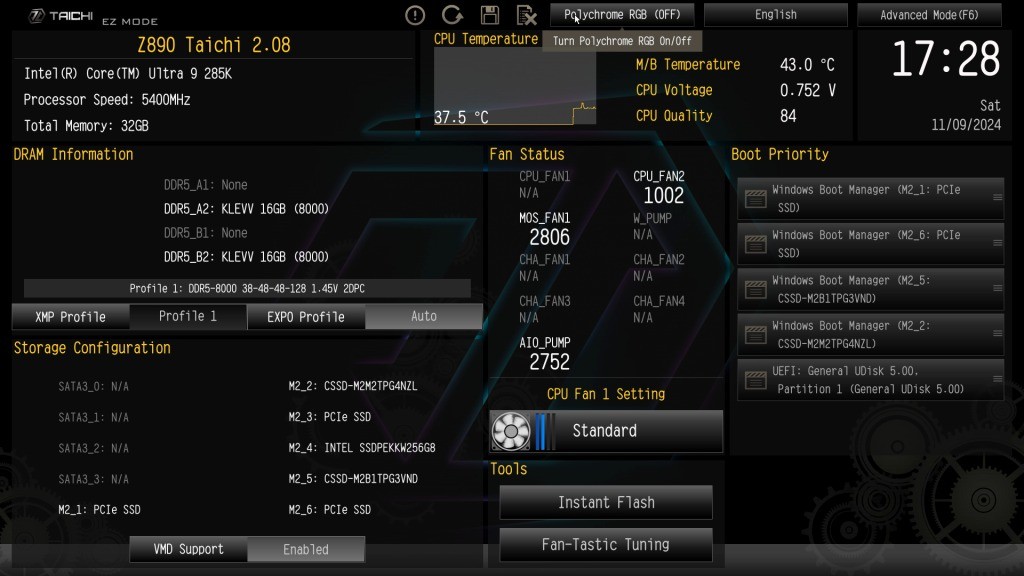Click the Taichi logo at top left

pos(61,16)
